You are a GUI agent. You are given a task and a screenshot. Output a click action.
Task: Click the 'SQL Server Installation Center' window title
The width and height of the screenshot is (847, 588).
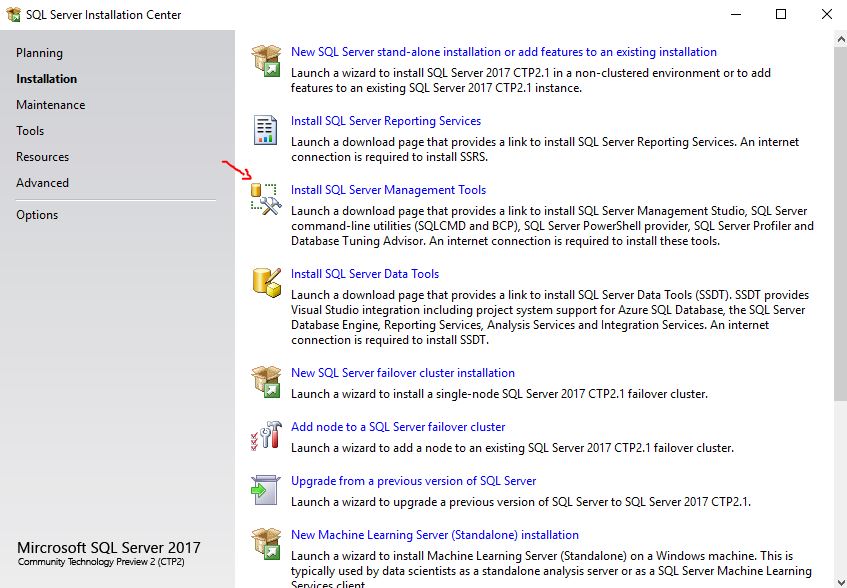coord(104,15)
